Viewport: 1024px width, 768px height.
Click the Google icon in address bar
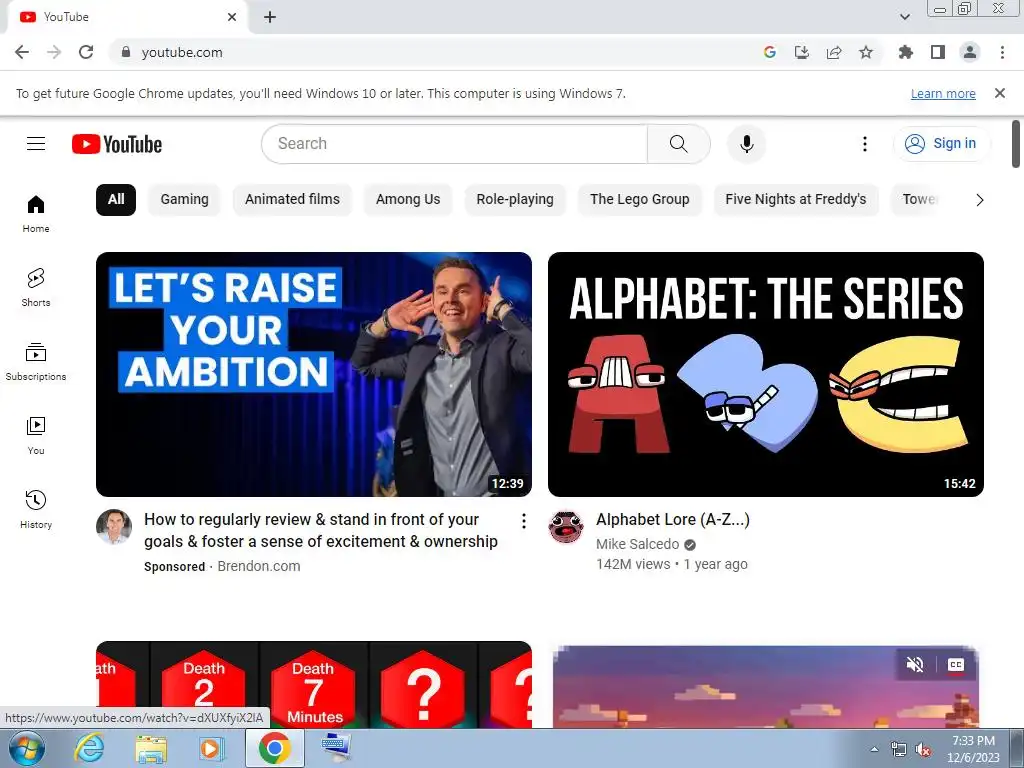[770, 52]
